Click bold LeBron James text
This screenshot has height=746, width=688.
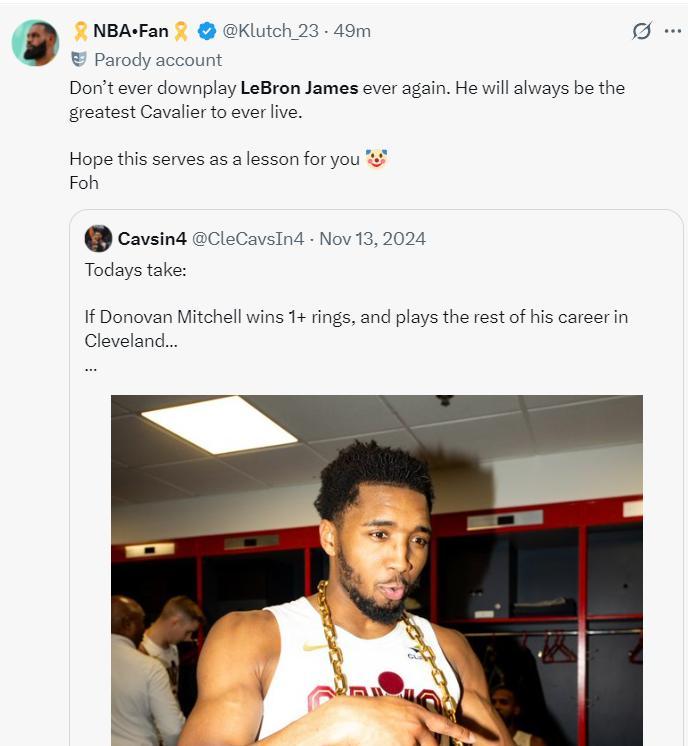(x=299, y=88)
